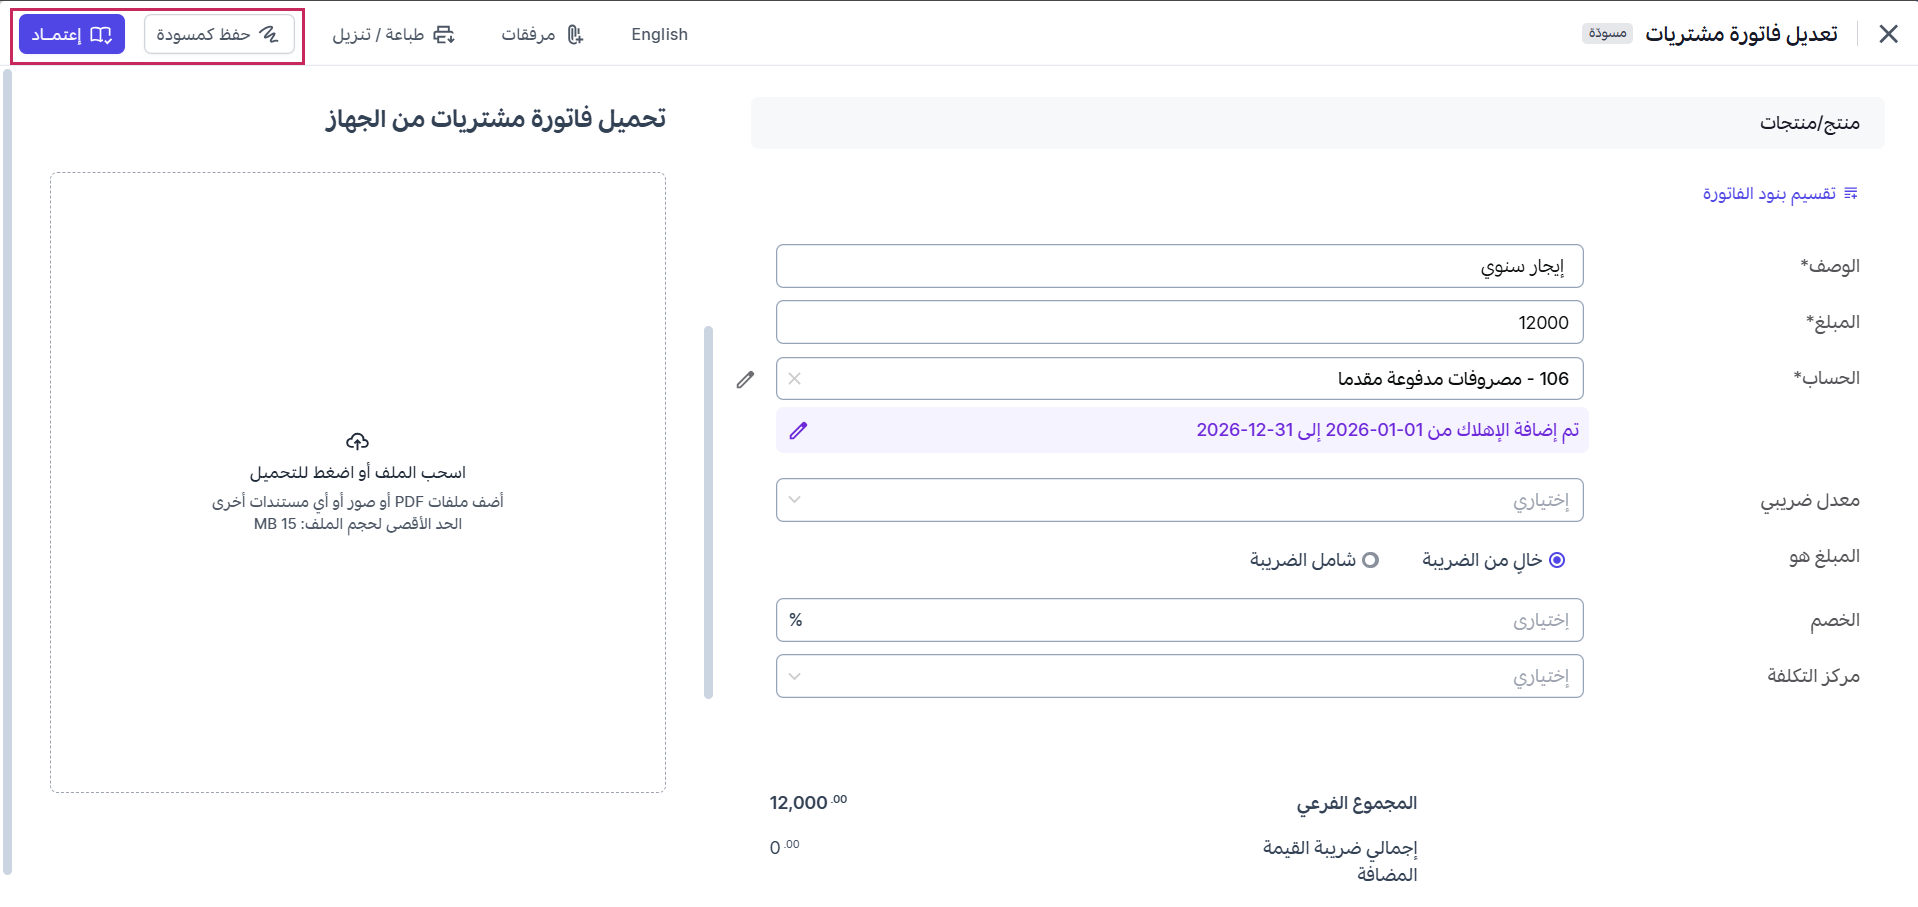Open attachments via the paperclip icon

coord(575,35)
